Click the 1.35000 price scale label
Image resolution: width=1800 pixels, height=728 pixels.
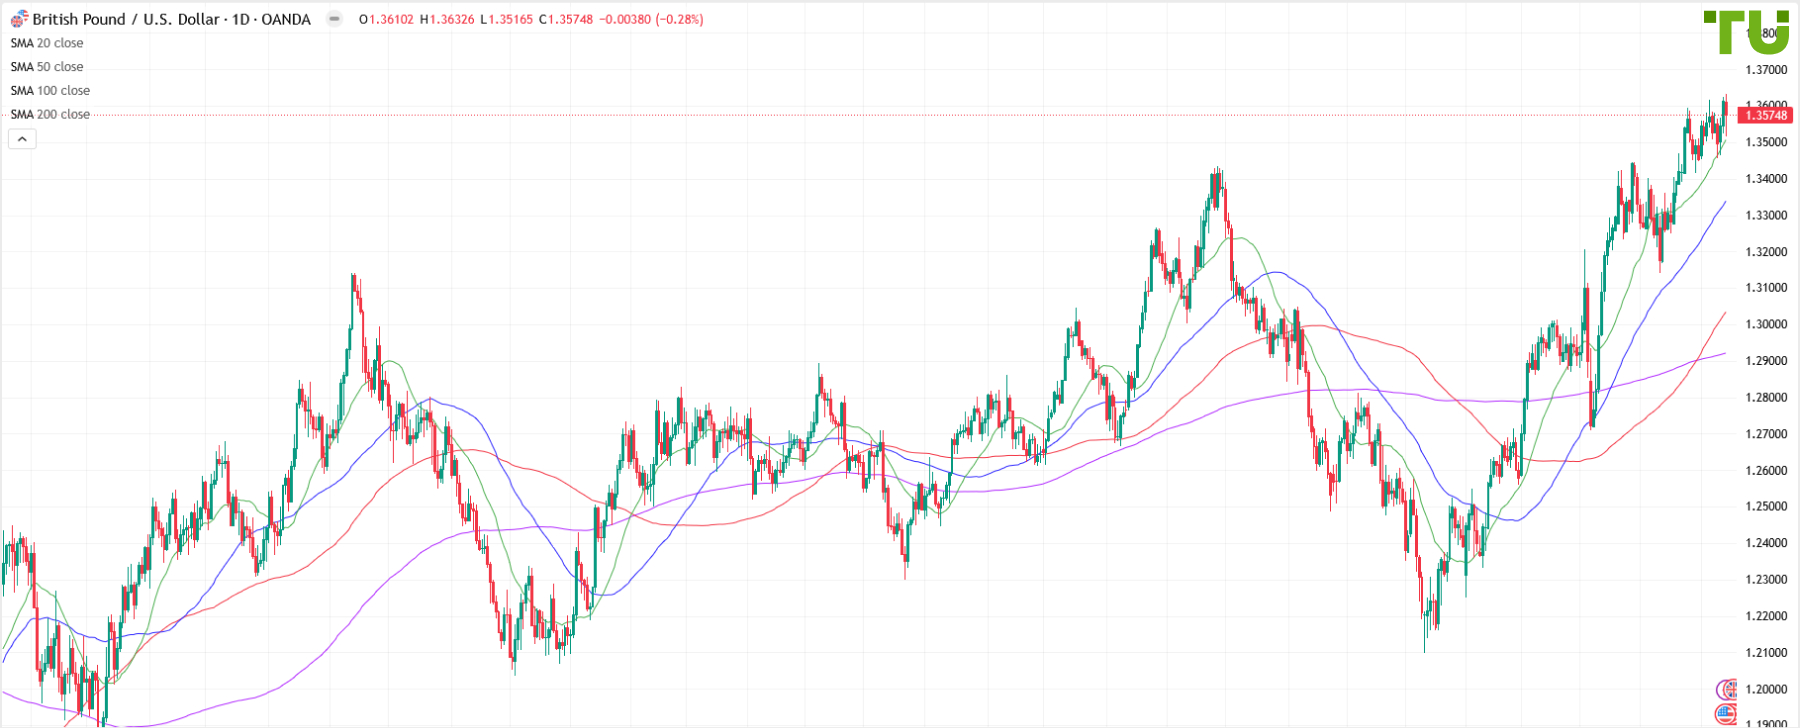tap(1766, 142)
